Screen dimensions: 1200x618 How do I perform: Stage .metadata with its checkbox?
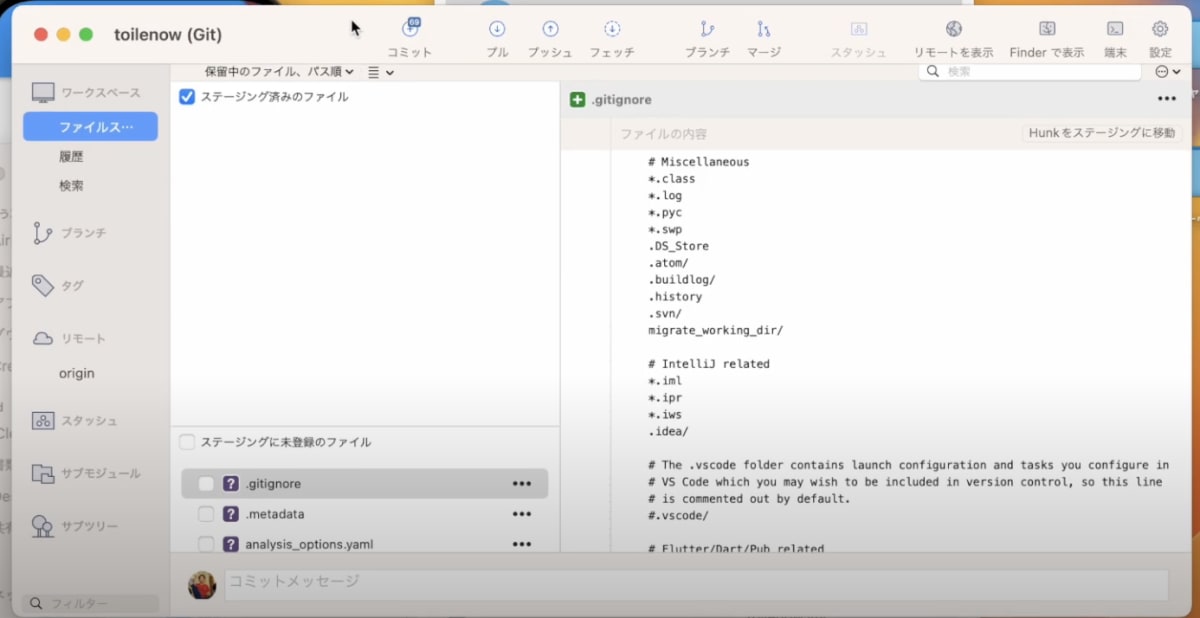[x=206, y=514]
